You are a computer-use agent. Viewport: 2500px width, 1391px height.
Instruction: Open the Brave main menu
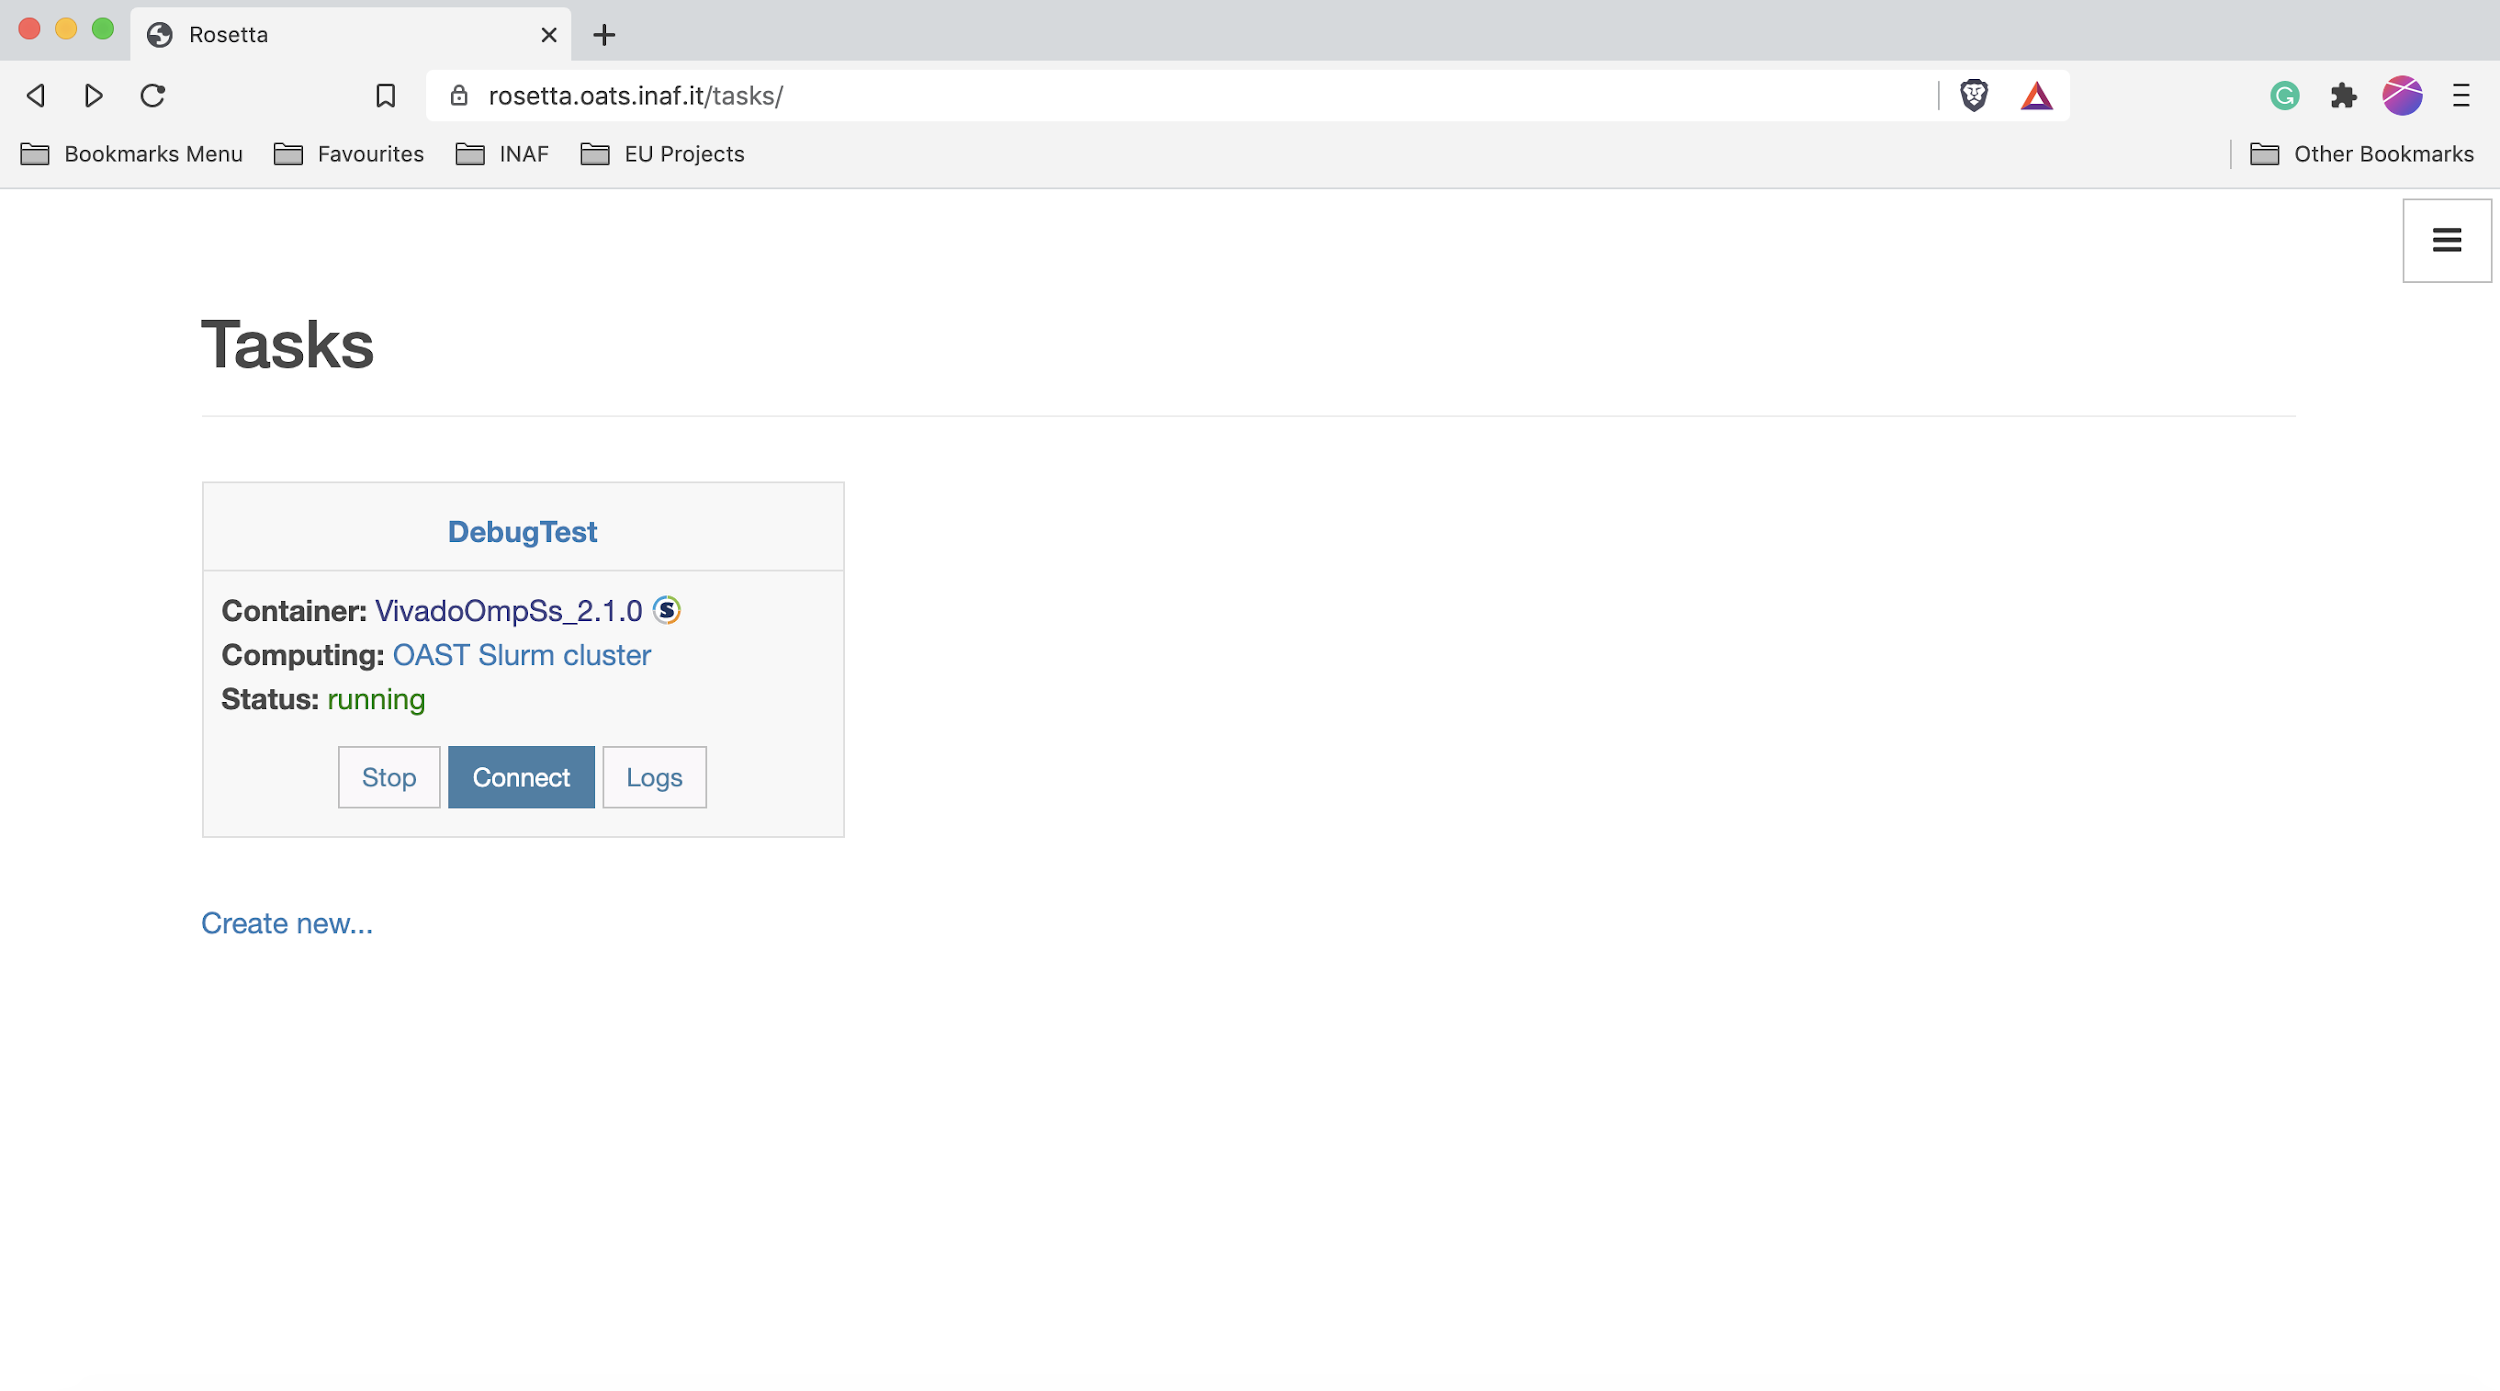[2461, 96]
